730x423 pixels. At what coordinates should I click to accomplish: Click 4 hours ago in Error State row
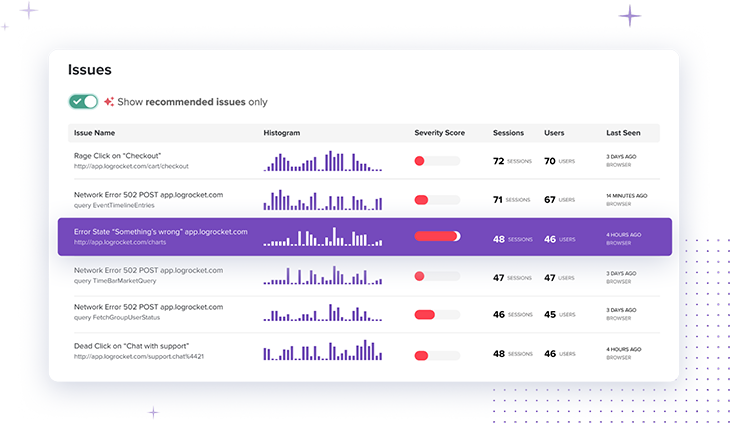coord(624,235)
